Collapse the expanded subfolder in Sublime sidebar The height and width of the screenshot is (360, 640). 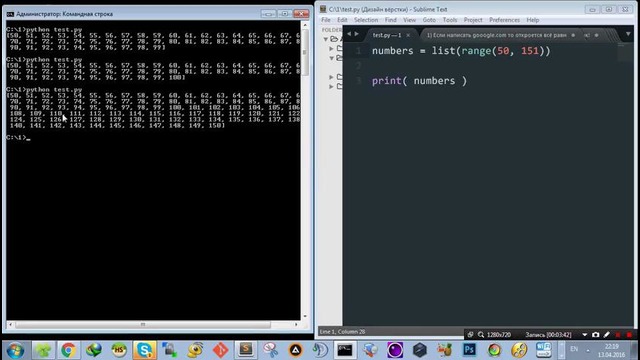click(331, 58)
